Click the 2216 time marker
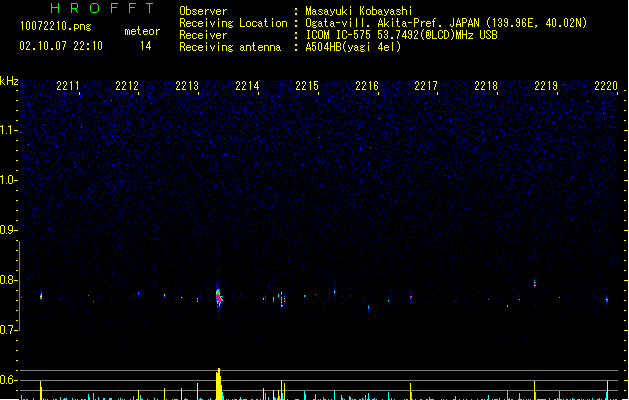 click(x=367, y=86)
